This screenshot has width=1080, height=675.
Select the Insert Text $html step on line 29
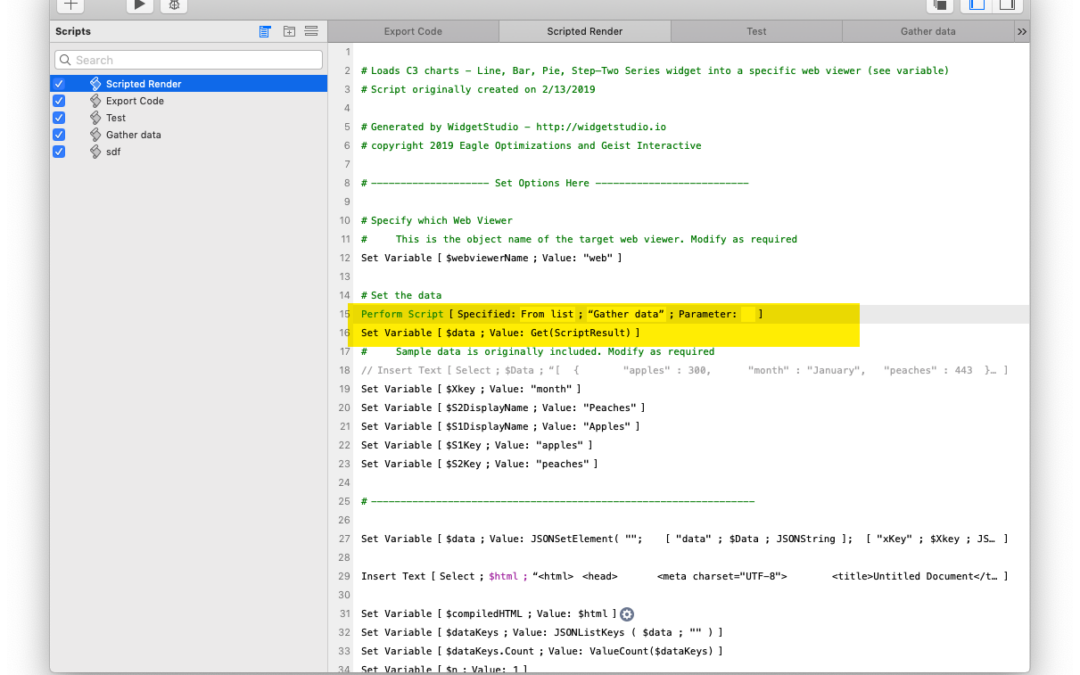click(x=684, y=577)
